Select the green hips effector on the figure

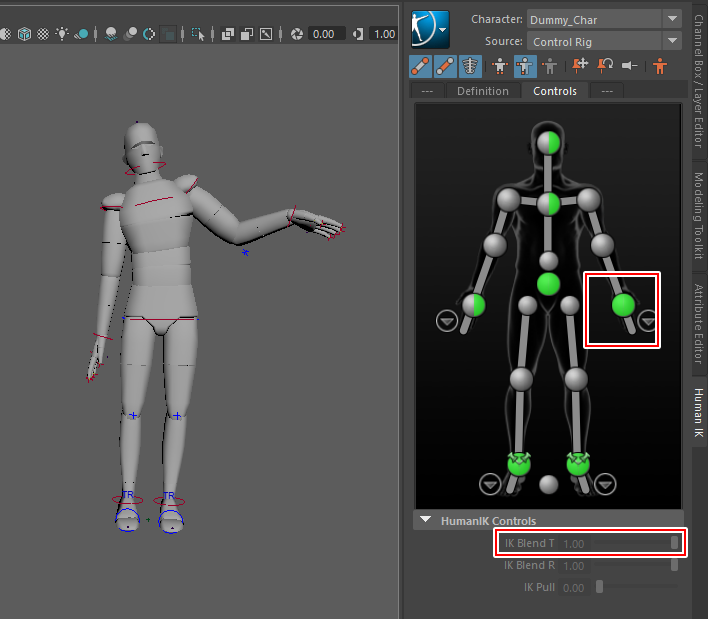click(548, 284)
